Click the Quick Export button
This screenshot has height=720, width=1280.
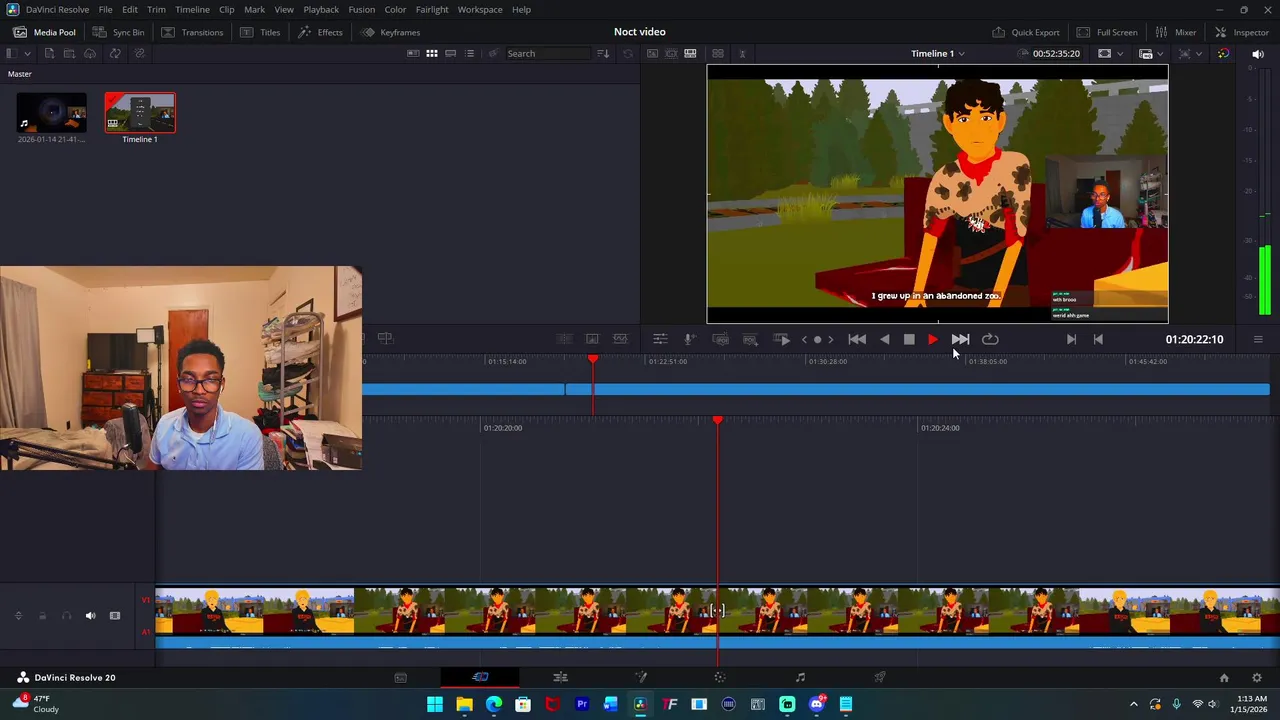pyautogui.click(x=1026, y=32)
